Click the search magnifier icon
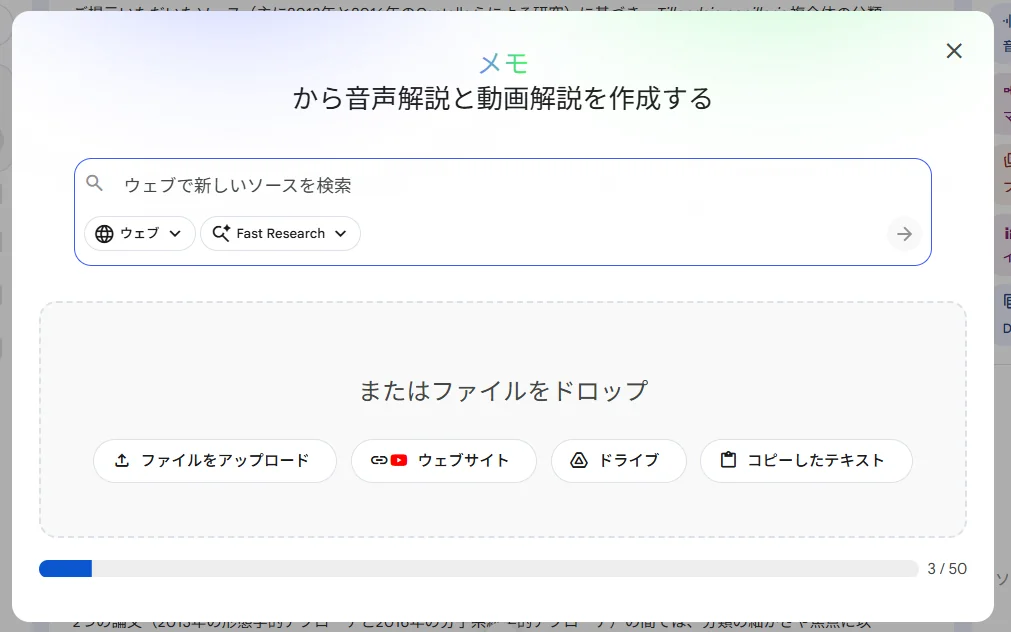Viewport: 1011px width, 632px height. tap(94, 183)
